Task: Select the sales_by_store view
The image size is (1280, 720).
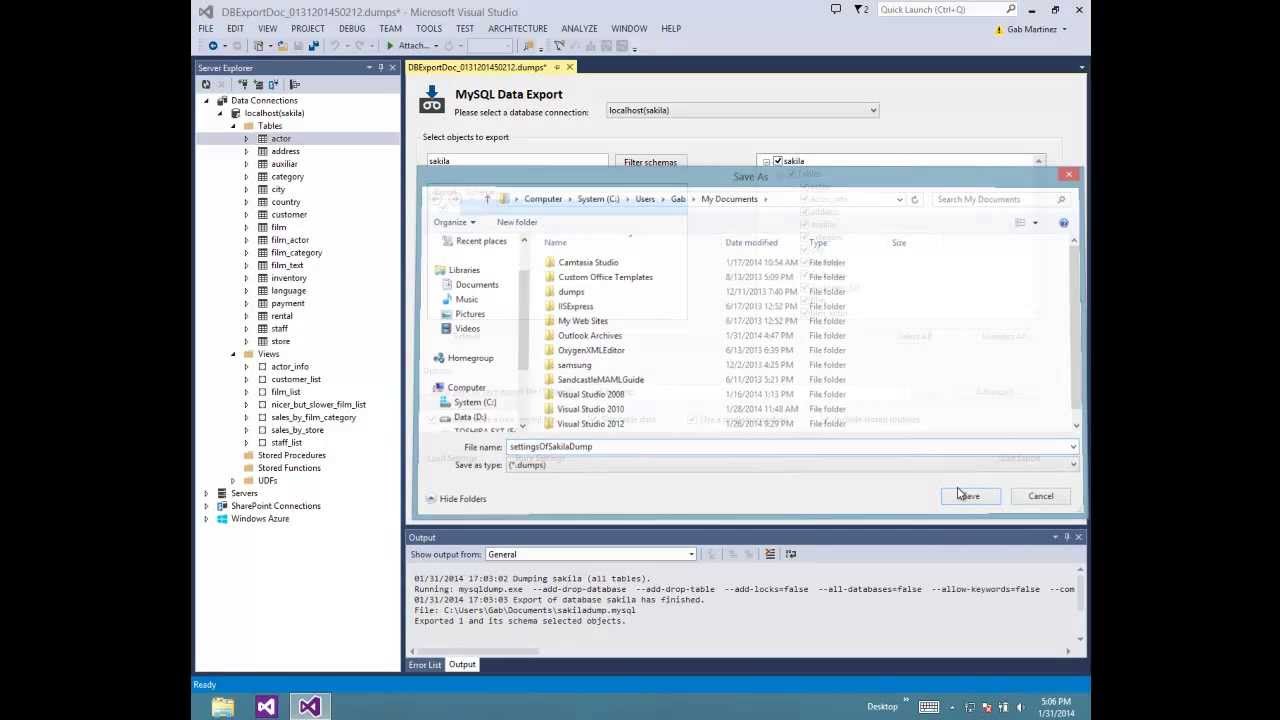Action: click(x=297, y=430)
